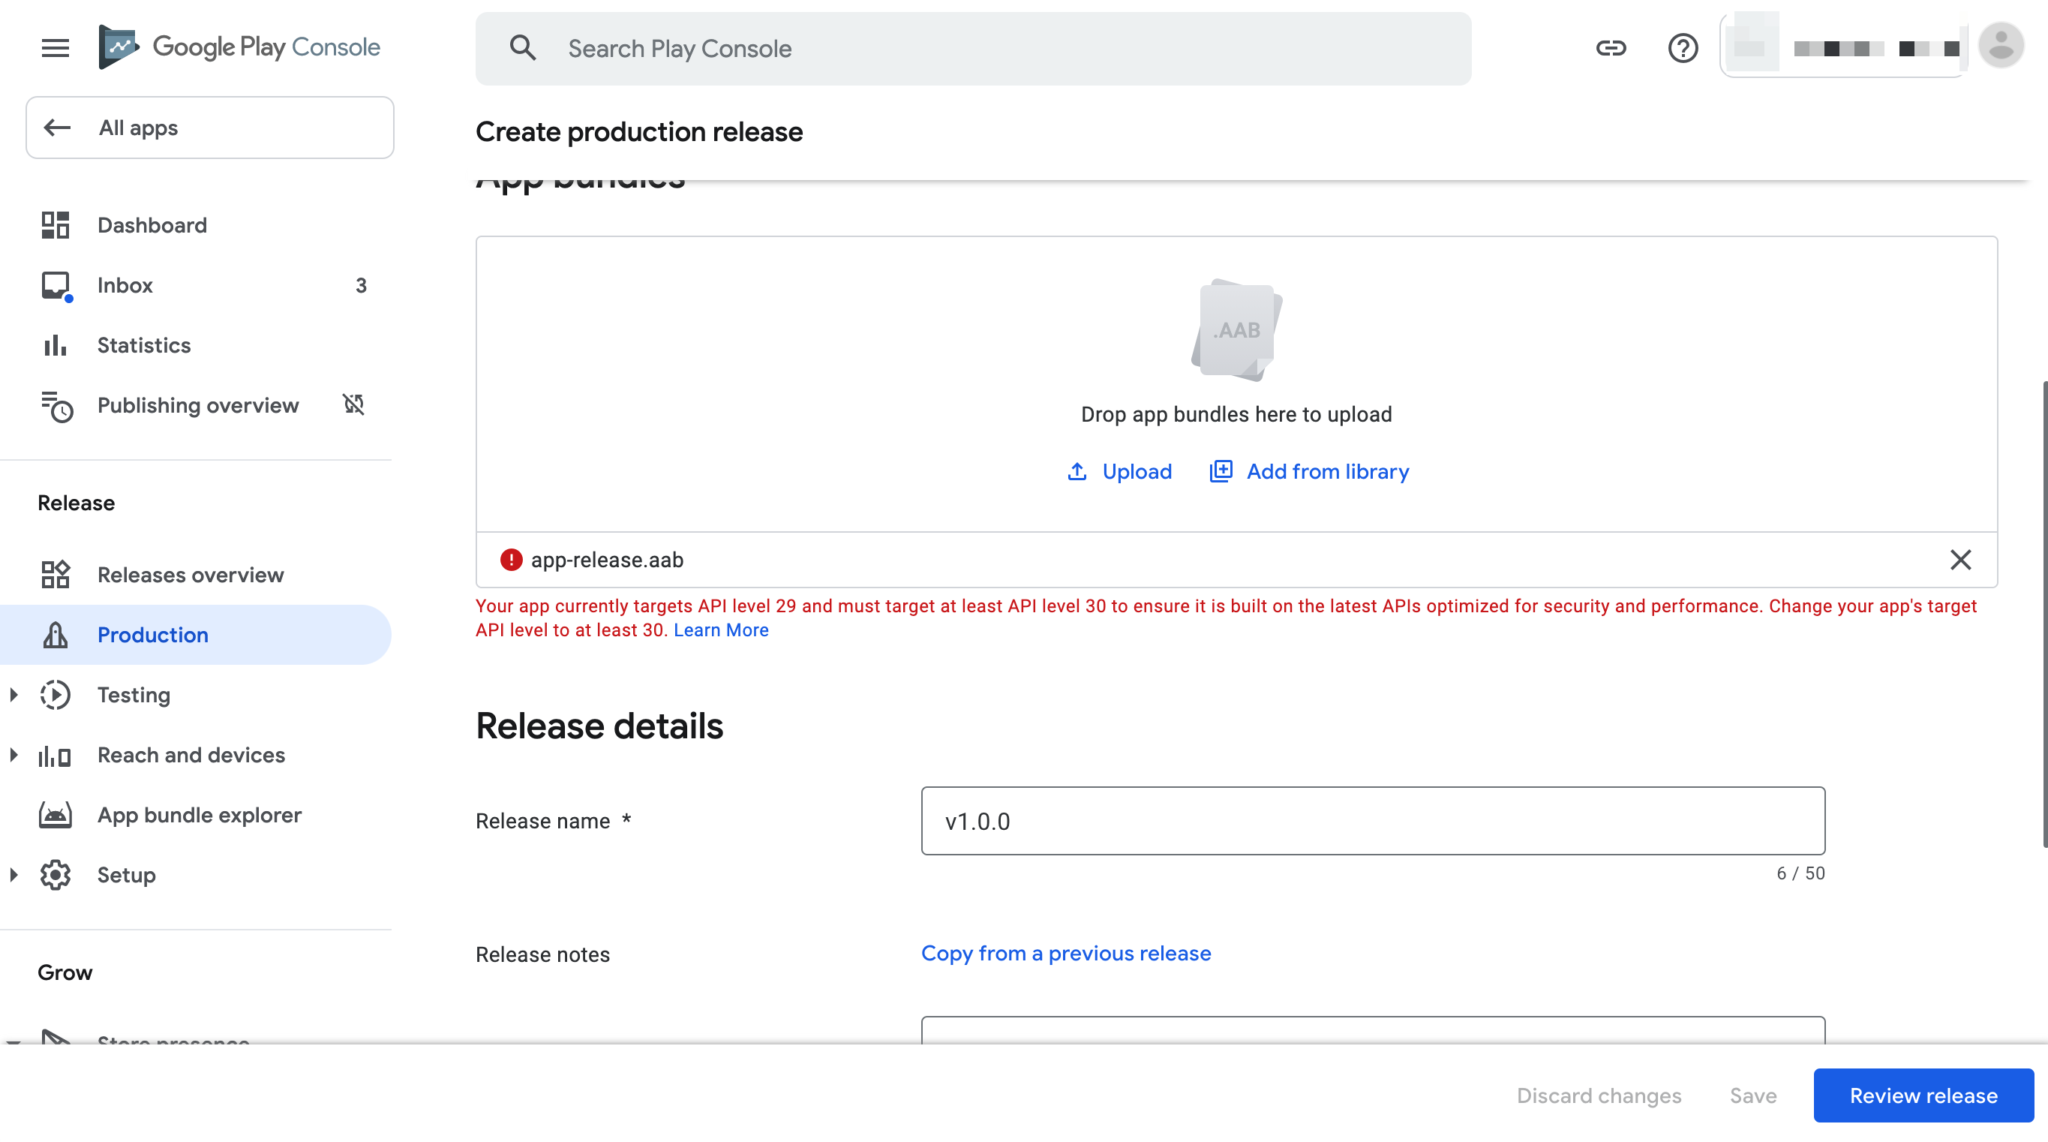
Task: Open the hamburger navigation menu
Action: pos(55,47)
